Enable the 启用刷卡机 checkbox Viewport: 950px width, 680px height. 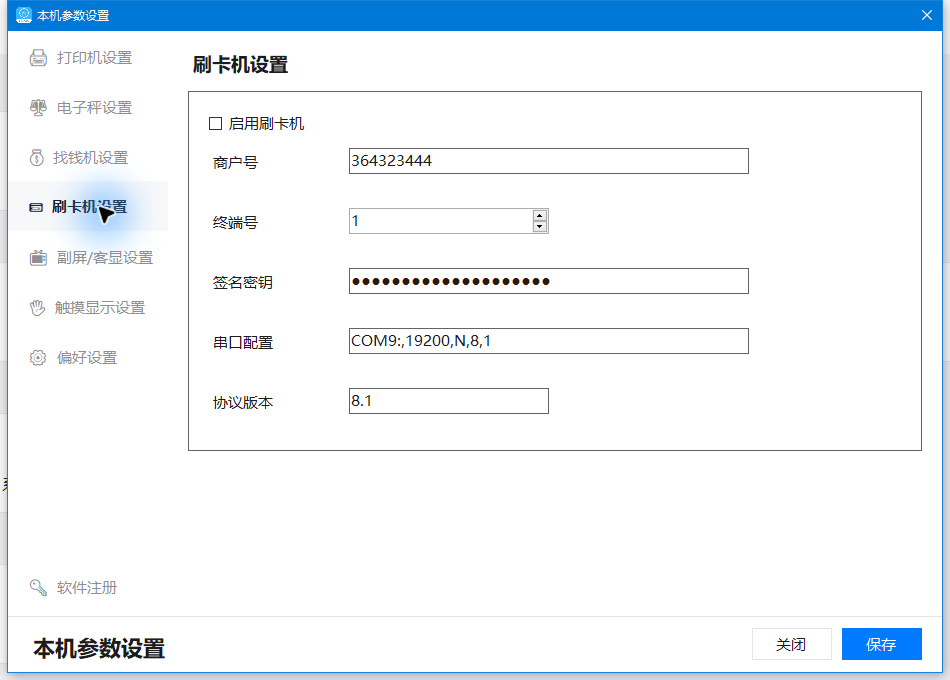215,124
